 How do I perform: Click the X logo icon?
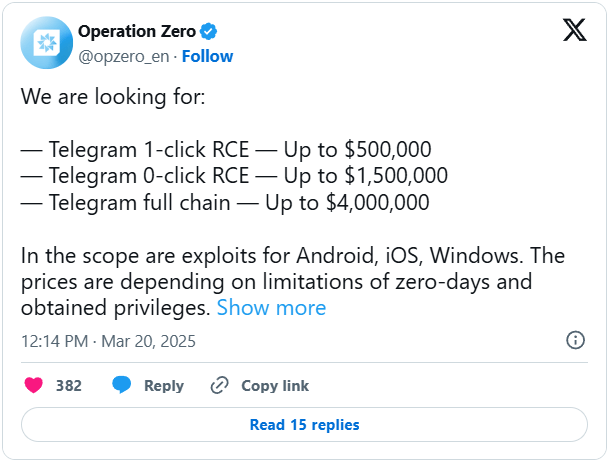(x=575, y=30)
